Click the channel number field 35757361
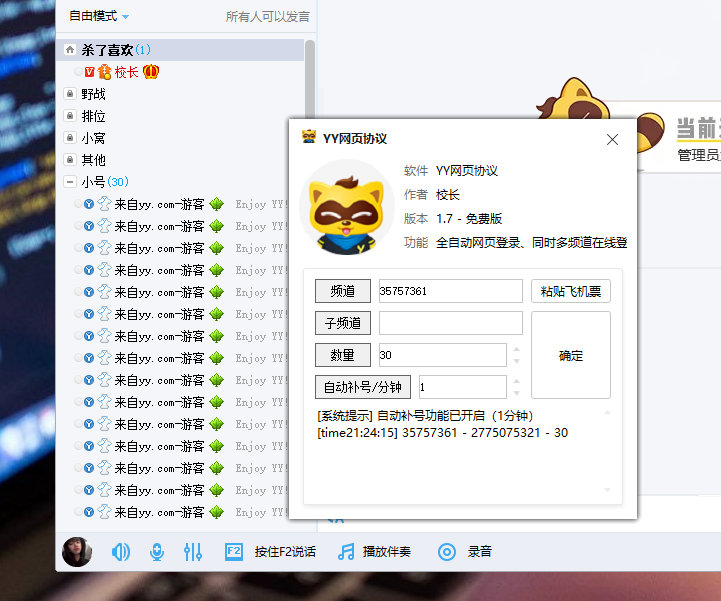Image resolution: width=721 pixels, height=601 pixels. point(451,291)
